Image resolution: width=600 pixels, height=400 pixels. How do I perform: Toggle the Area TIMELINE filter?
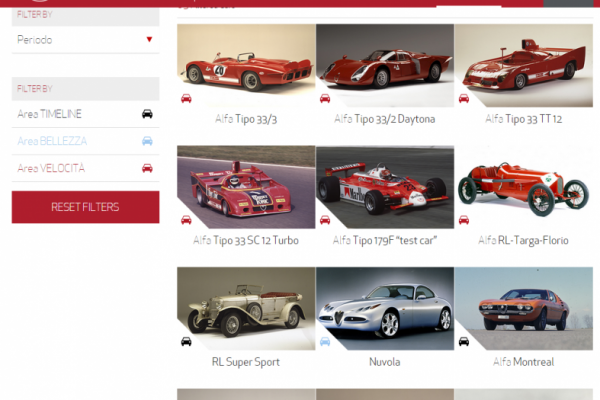pyautogui.click(x=50, y=114)
